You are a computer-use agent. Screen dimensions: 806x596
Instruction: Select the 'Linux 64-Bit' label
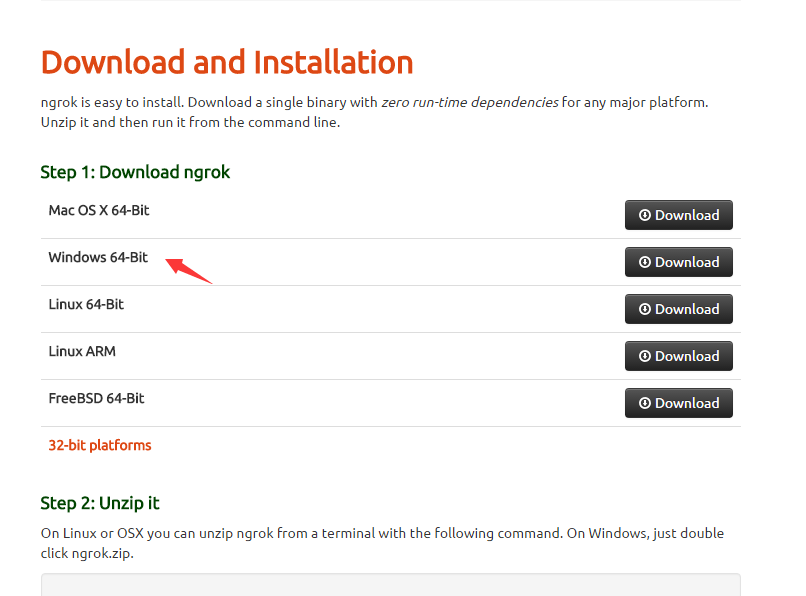86,304
